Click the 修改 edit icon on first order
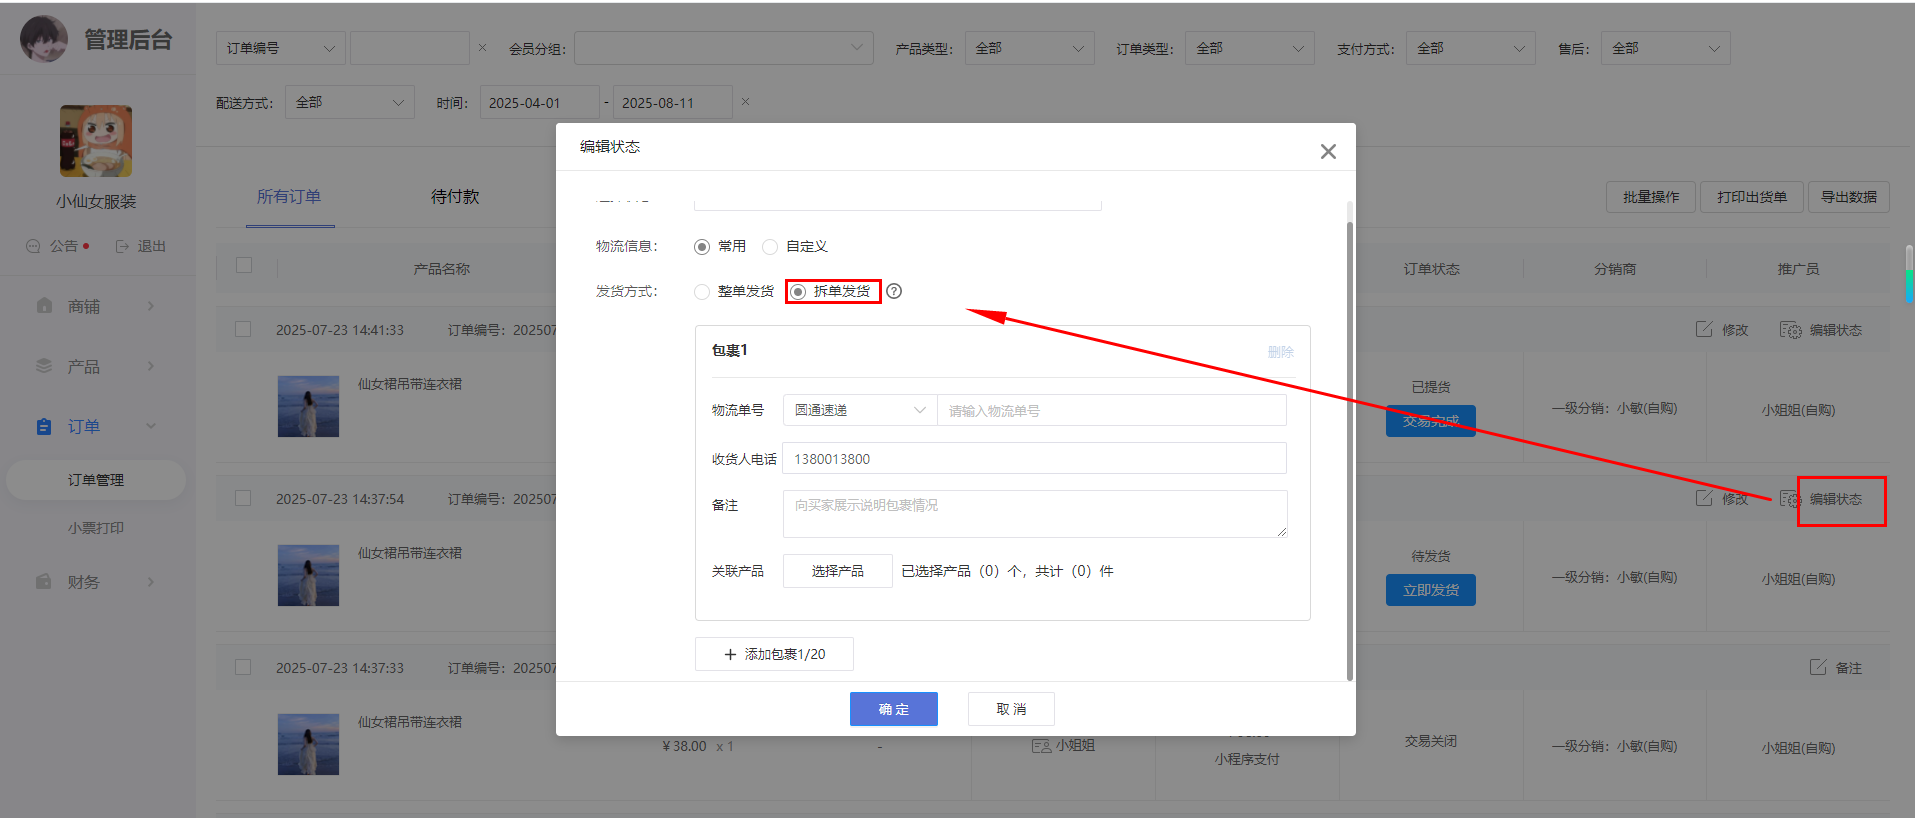1915x818 pixels. point(1704,330)
